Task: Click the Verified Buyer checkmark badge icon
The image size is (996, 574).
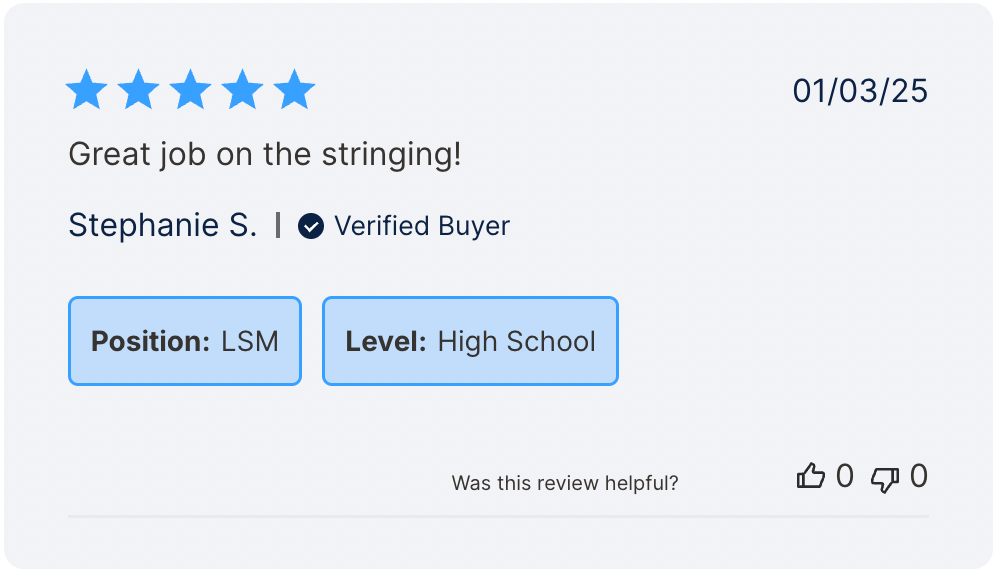Action: click(x=311, y=227)
